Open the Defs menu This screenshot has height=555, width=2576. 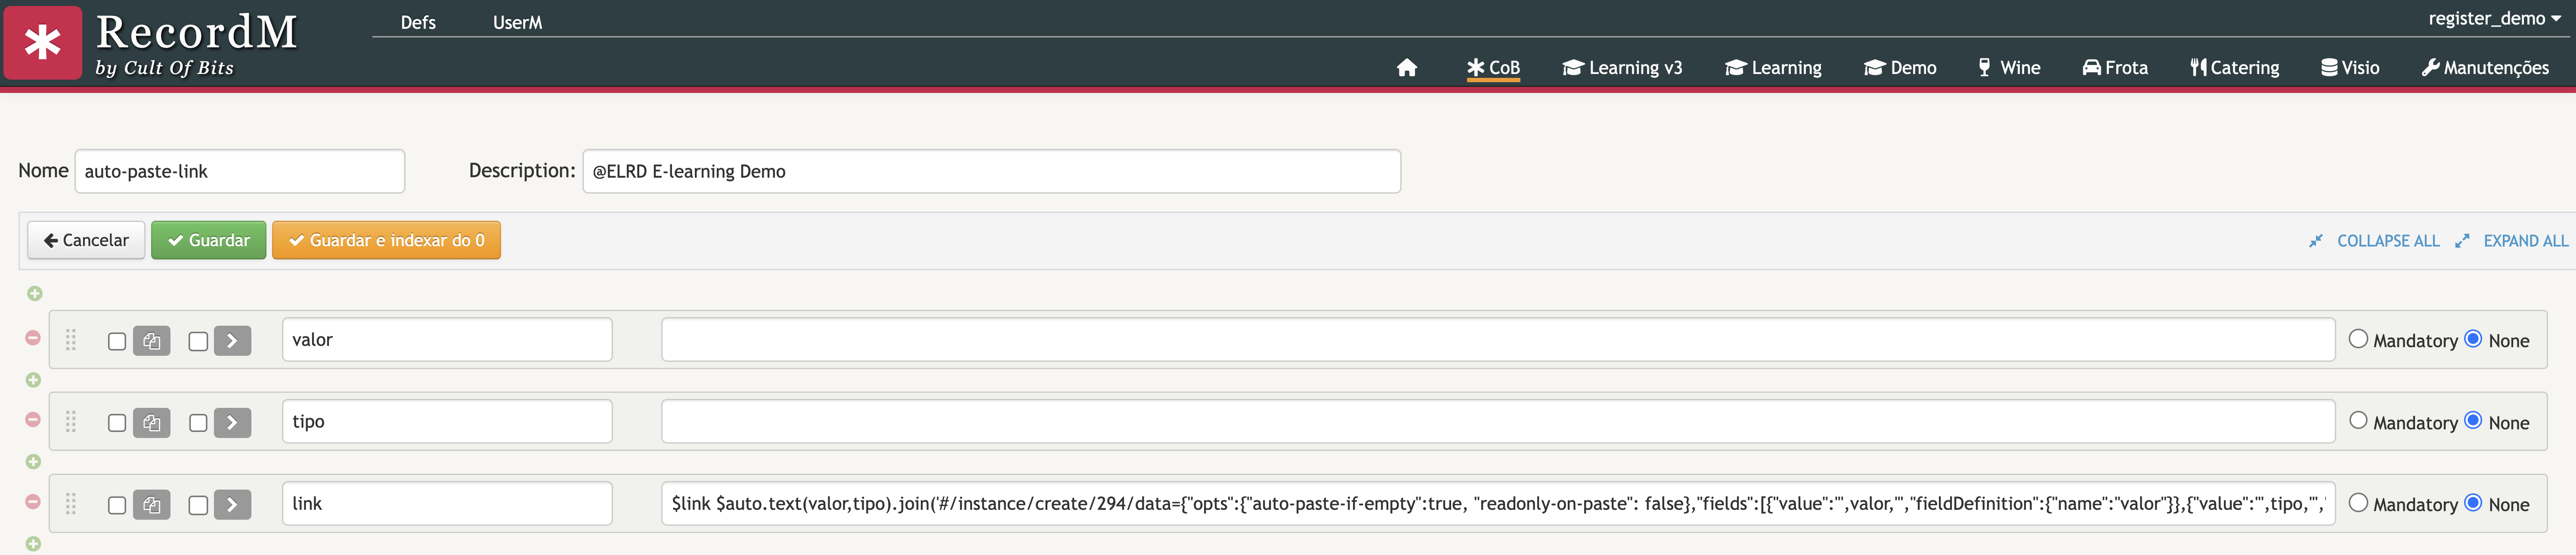point(418,22)
